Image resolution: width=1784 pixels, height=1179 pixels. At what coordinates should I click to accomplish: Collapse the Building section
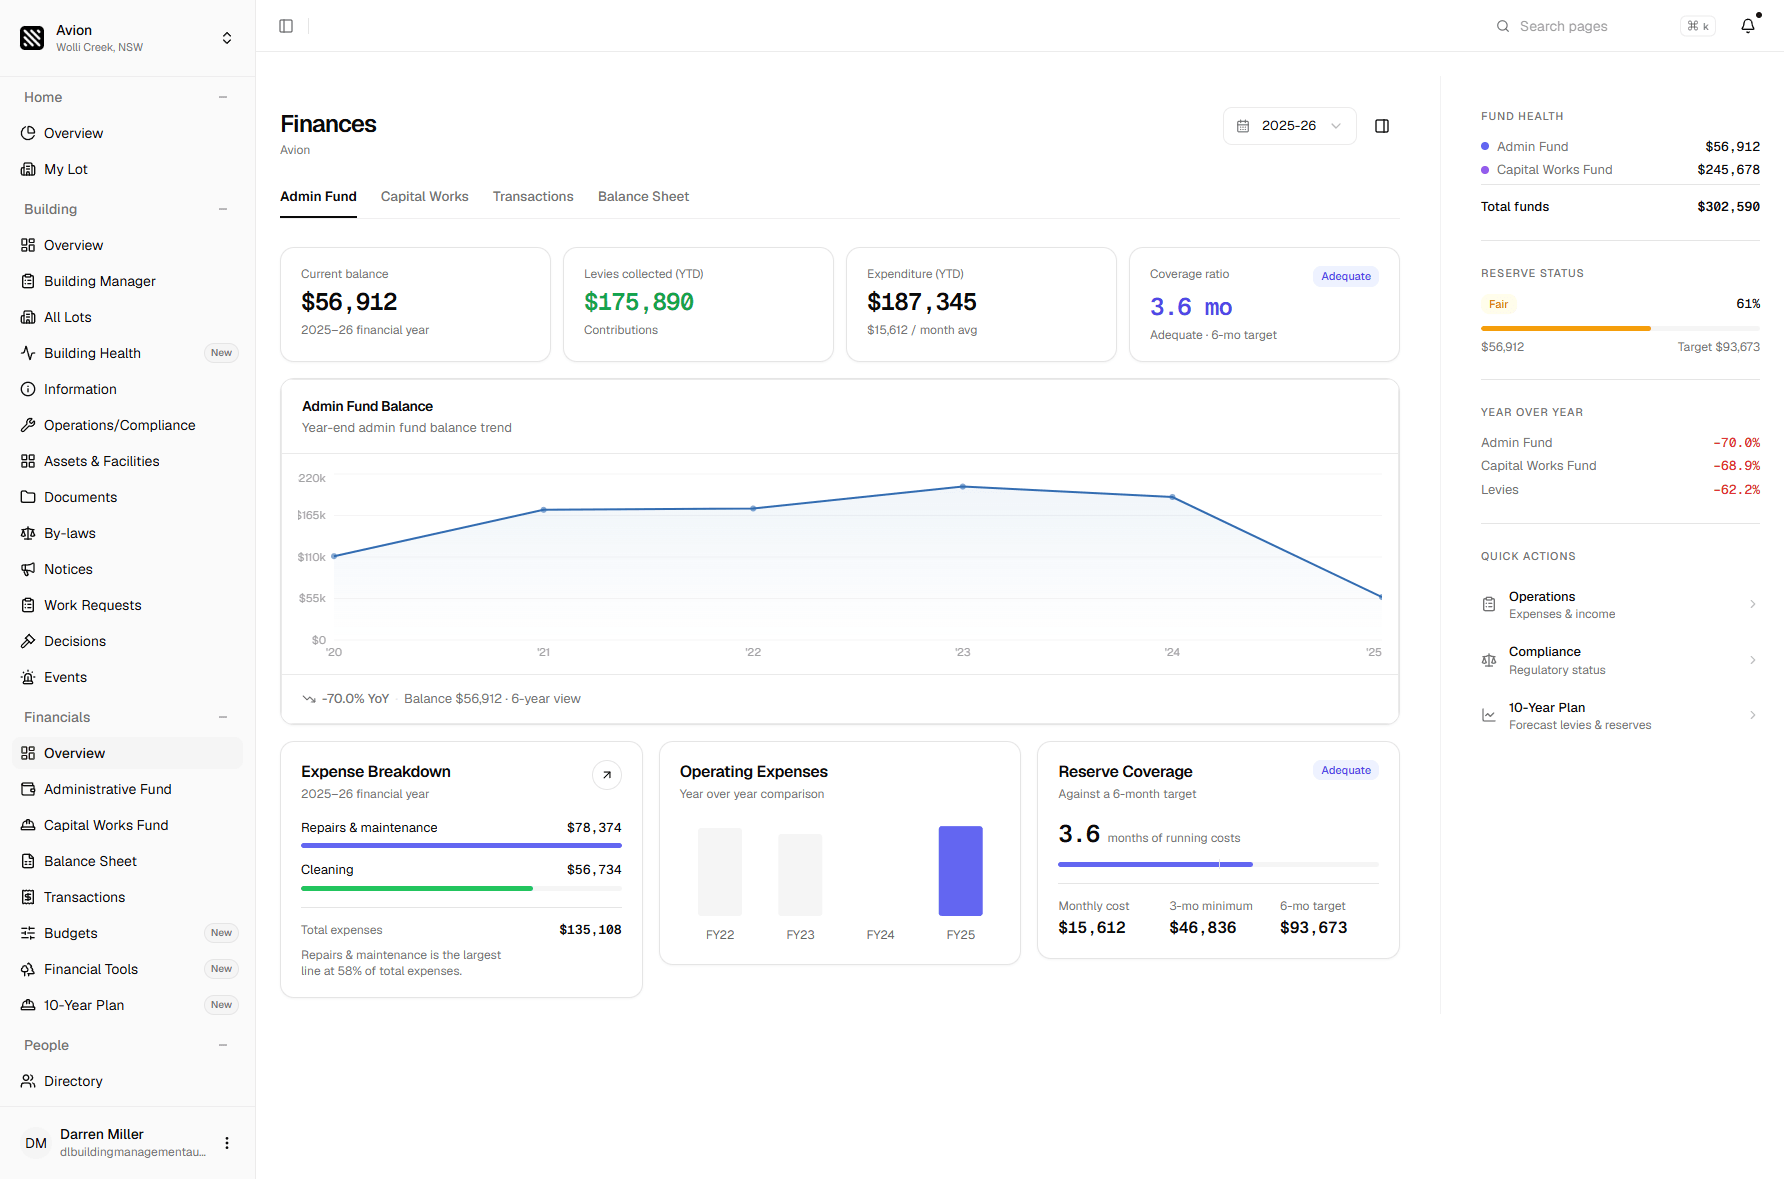pyautogui.click(x=223, y=209)
